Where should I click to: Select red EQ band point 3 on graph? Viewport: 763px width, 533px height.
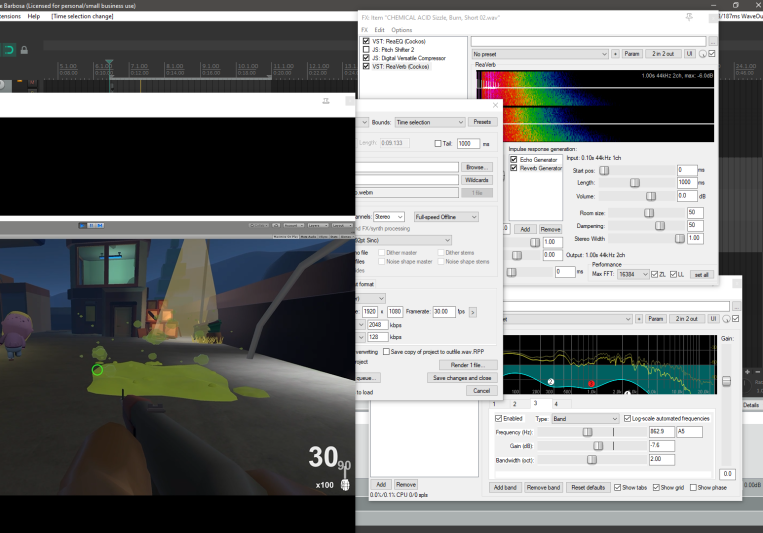591,384
